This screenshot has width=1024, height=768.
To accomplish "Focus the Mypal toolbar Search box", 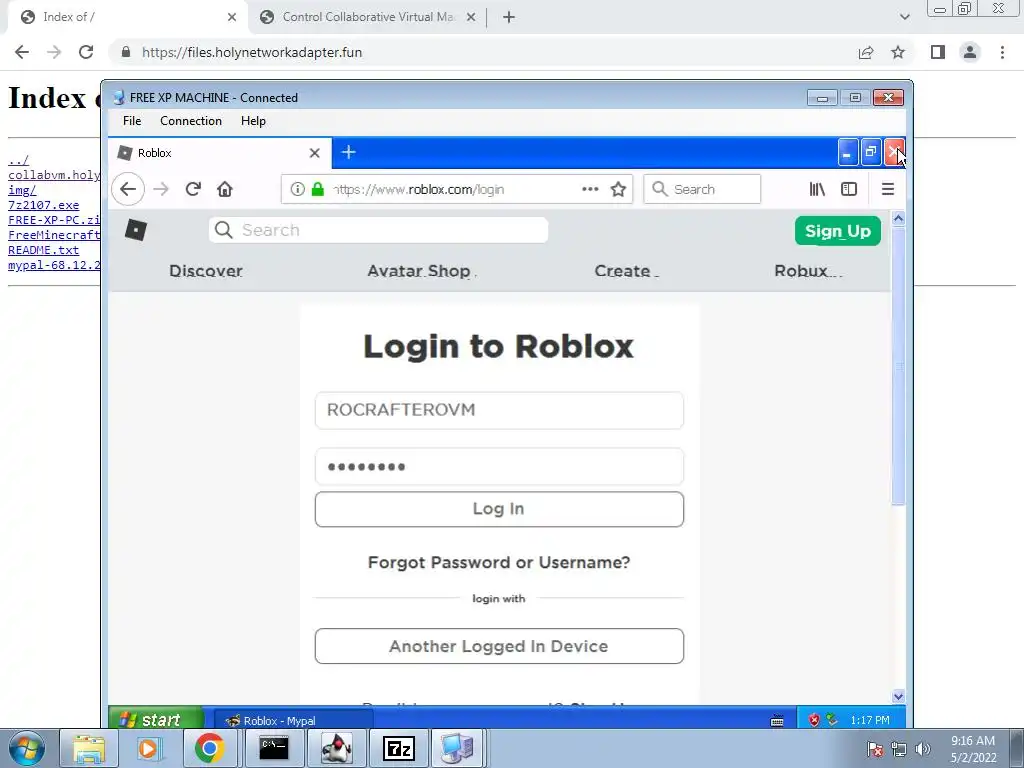I will click(702, 189).
